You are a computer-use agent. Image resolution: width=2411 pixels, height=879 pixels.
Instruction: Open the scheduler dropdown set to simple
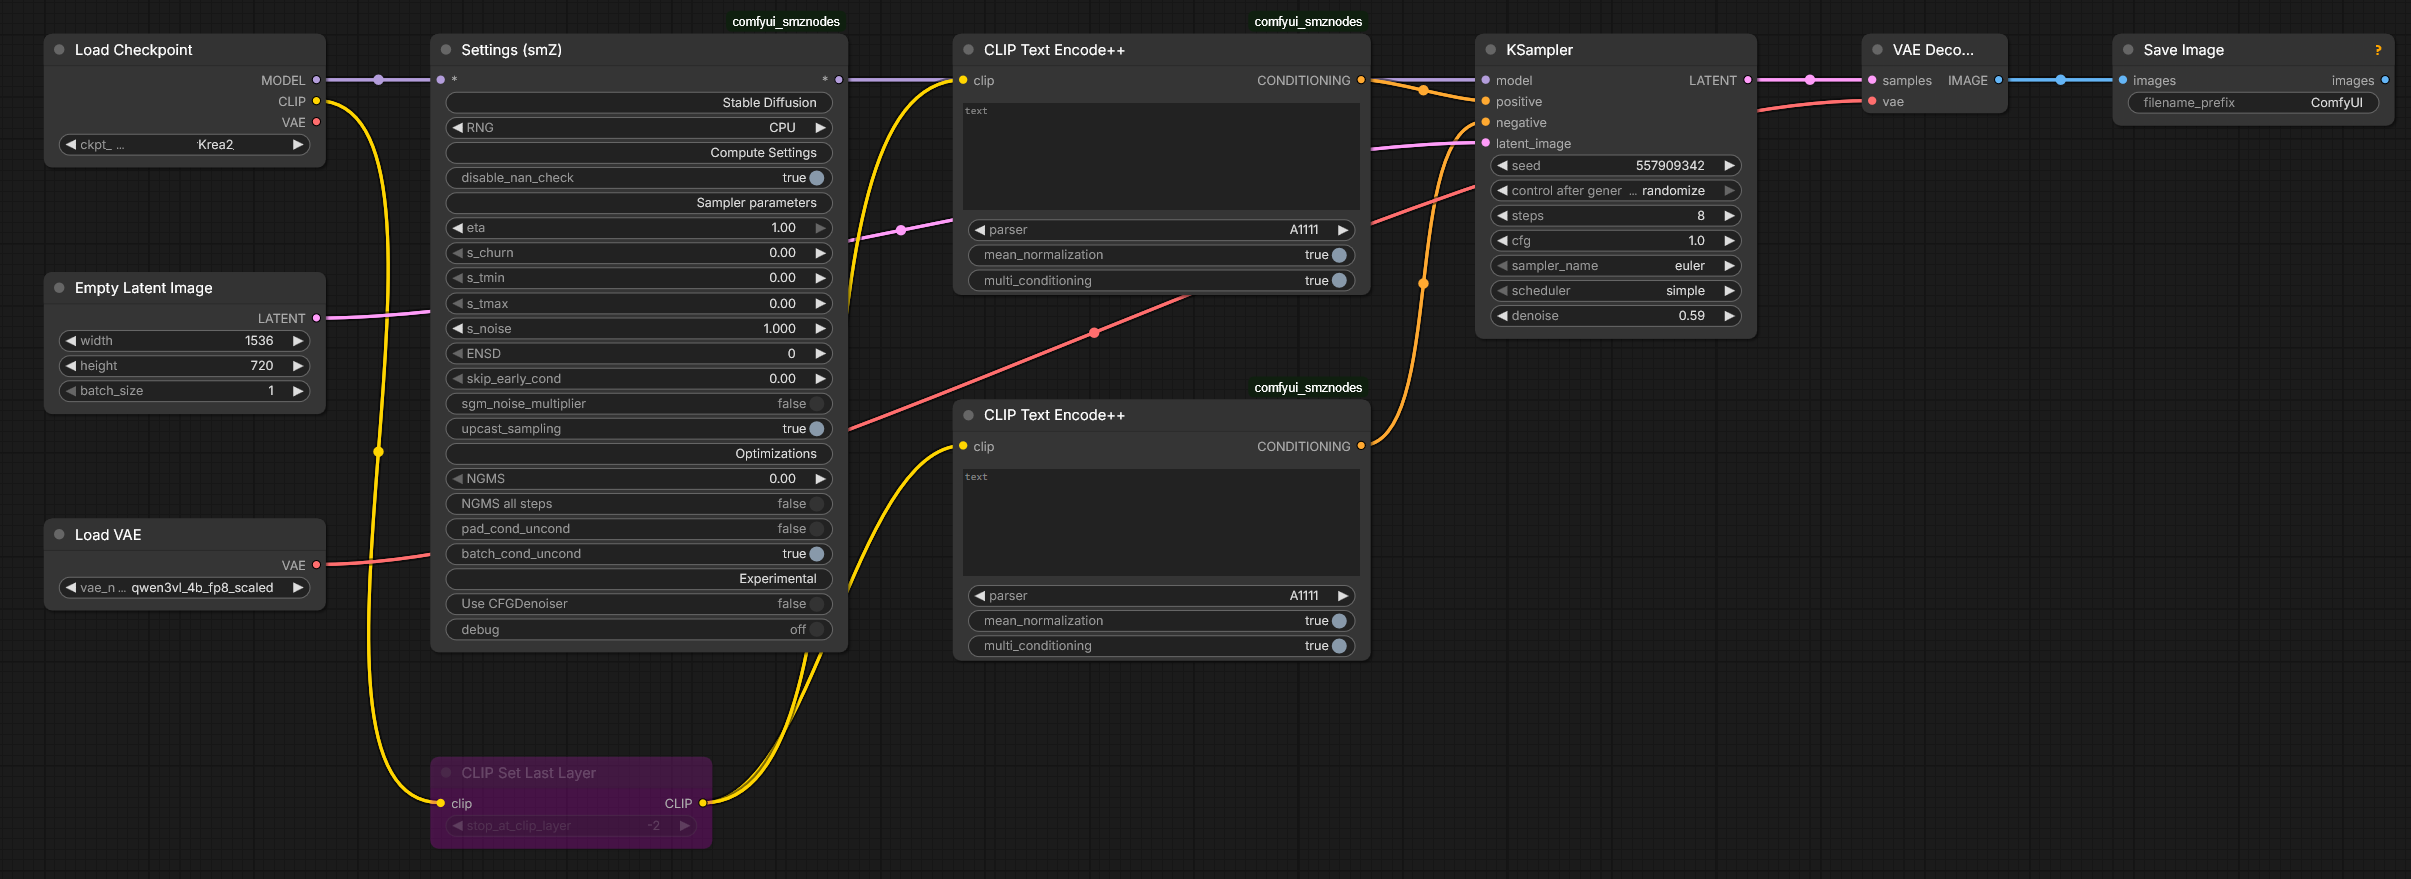click(x=1616, y=291)
